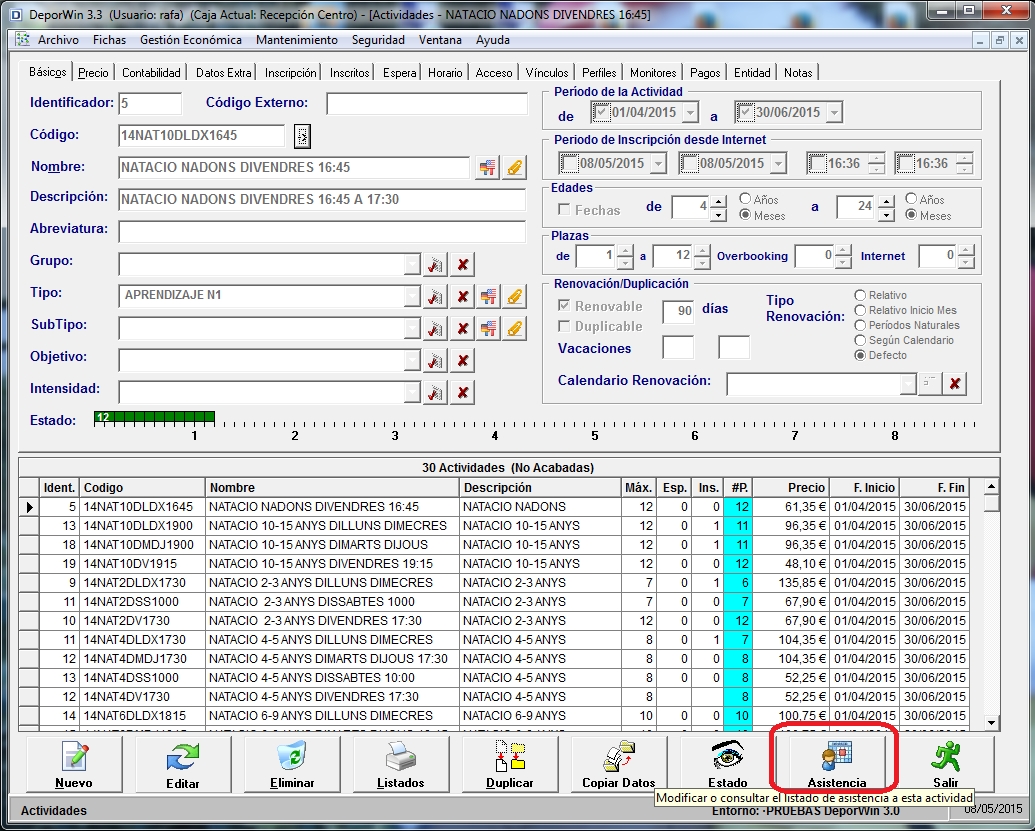Image resolution: width=1035 pixels, height=831 pixels.
Task: Switch to the Precio tab
Action: pyautogui.click(x=93, y=73)
